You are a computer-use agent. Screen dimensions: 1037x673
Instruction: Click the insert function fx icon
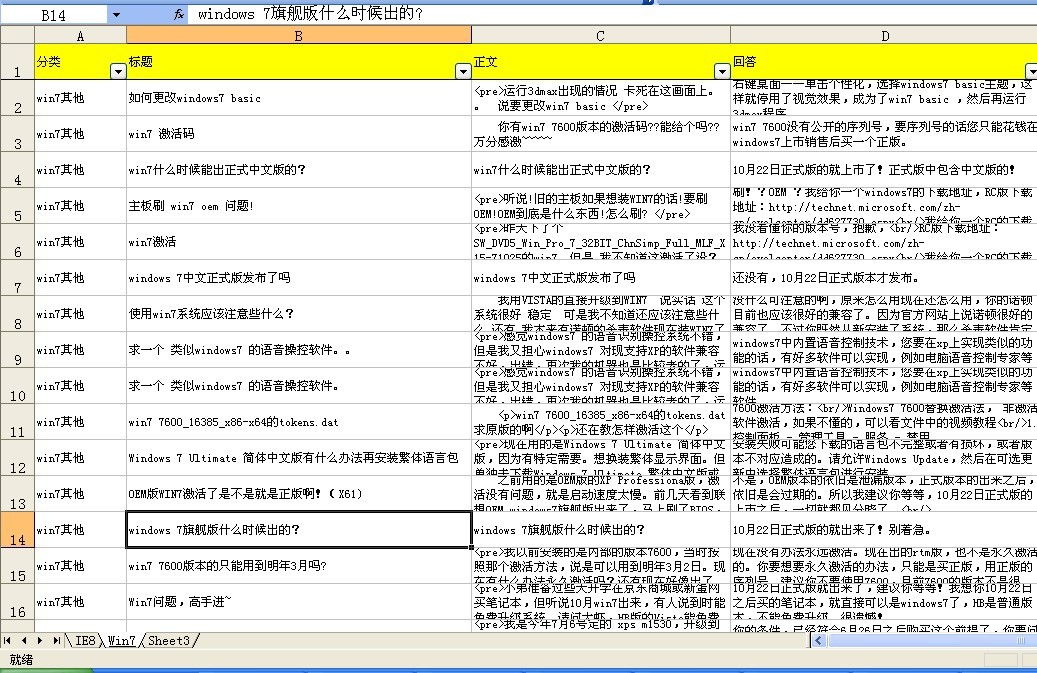[x=178, y=15]
